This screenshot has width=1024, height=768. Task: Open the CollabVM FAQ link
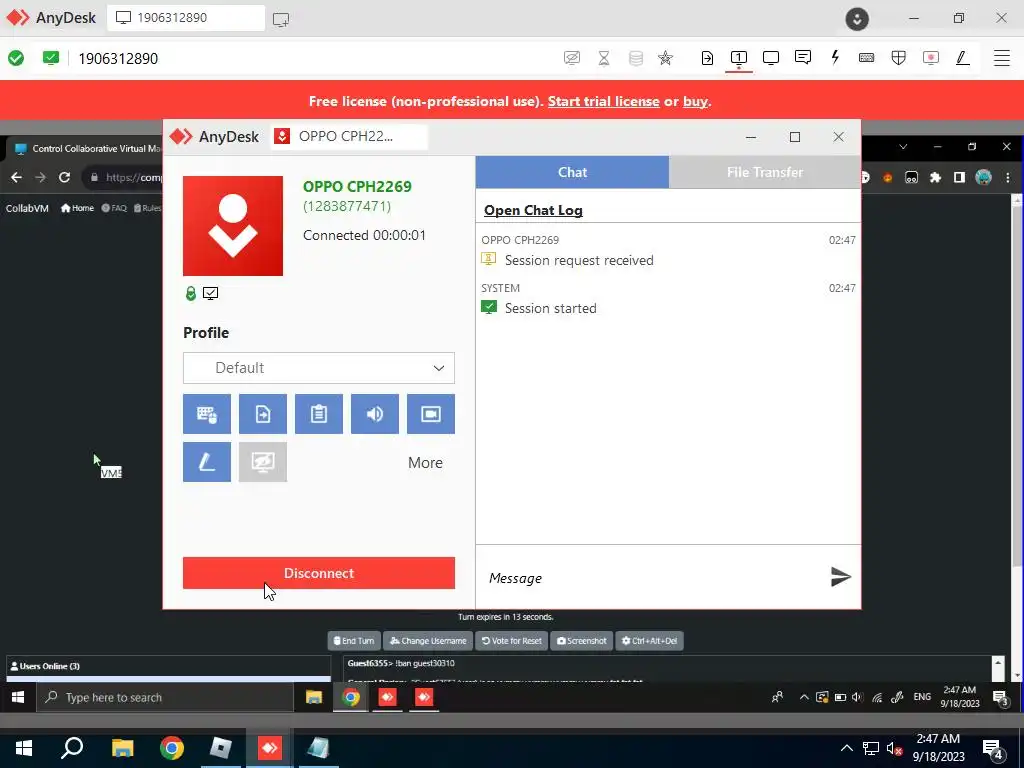pos(114,208)
